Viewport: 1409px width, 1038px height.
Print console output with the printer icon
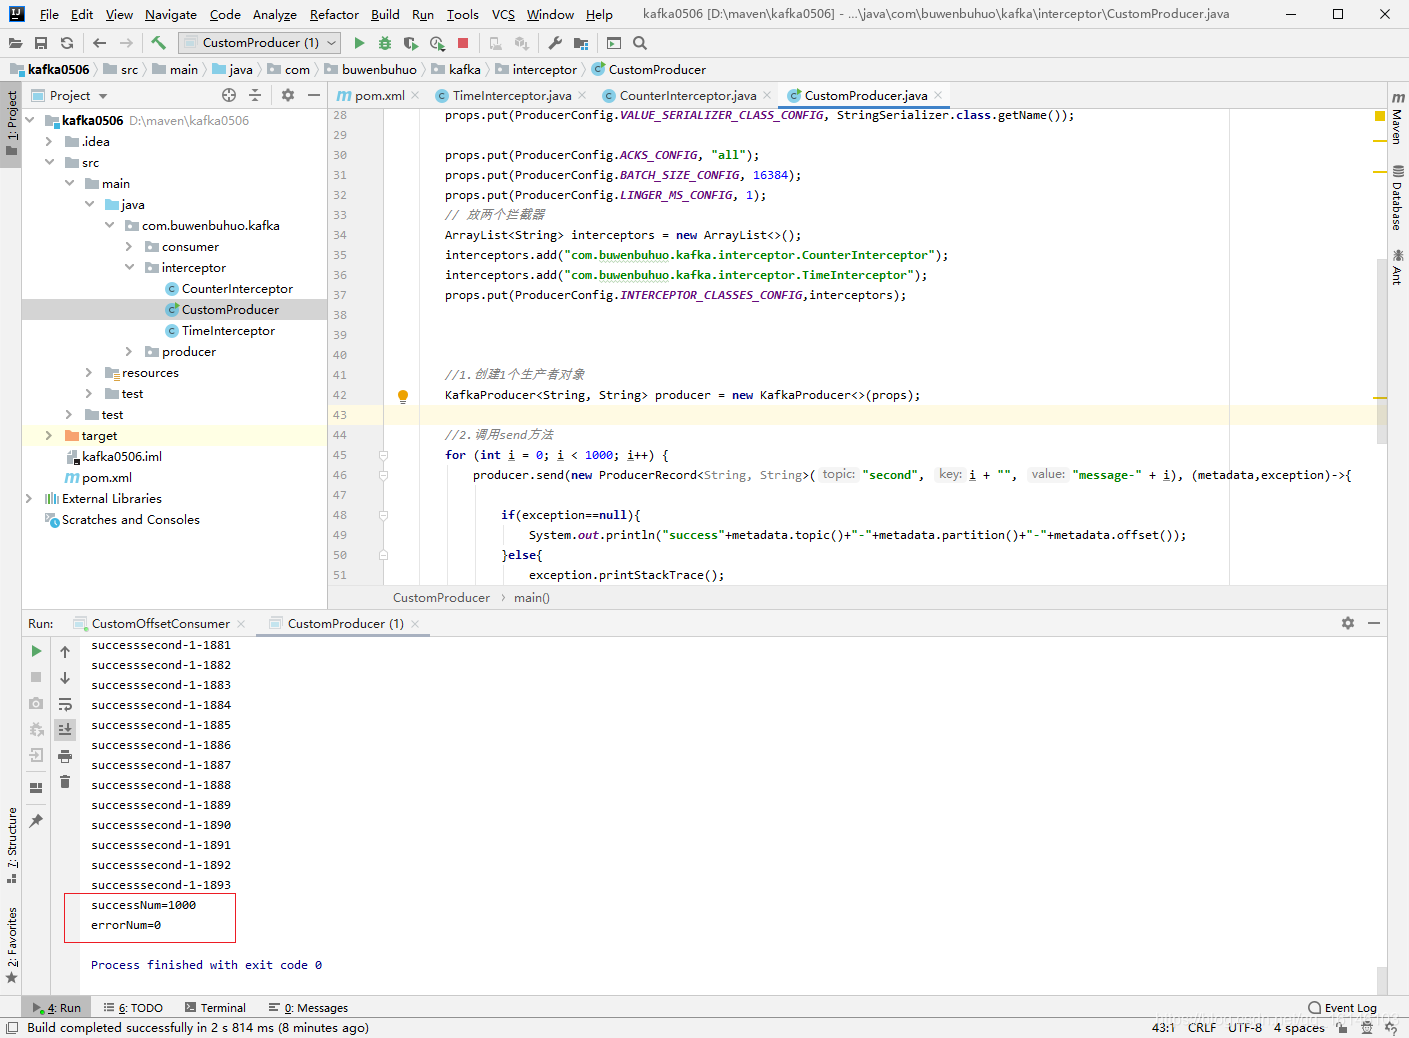coord(65,756)
